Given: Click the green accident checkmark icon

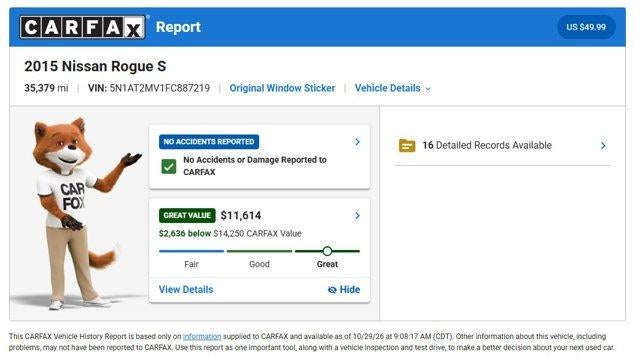Looking at the screenshot, I should [x=169, y=166].
